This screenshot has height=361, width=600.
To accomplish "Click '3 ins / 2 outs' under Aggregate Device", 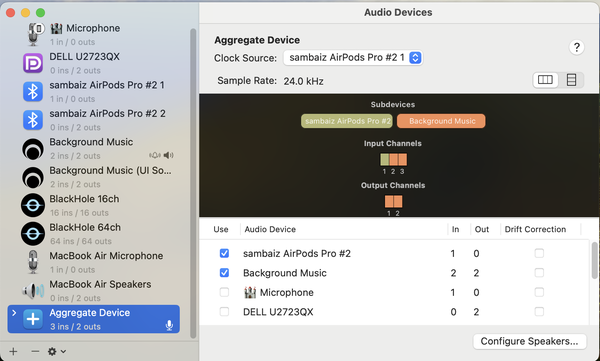I will 75,327.
